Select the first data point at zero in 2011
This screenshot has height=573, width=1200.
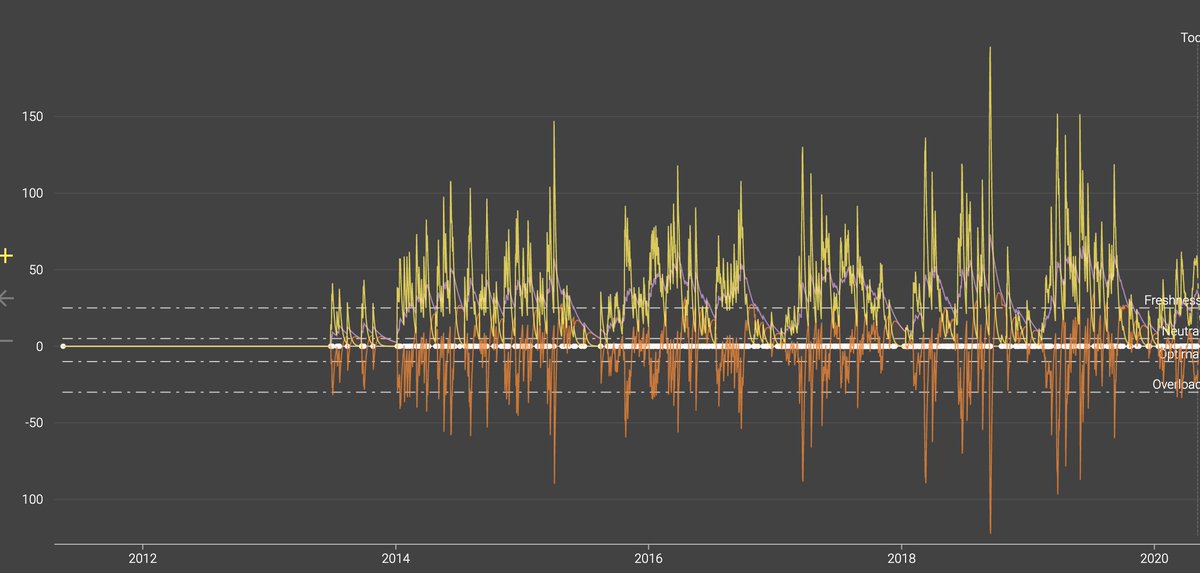coord(62,346)
